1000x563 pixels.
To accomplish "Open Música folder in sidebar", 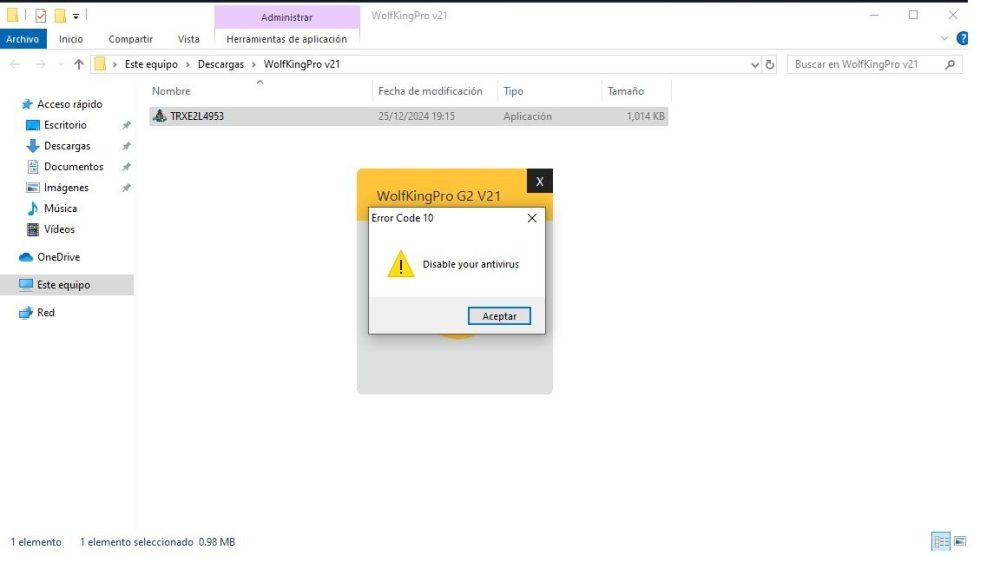I will 60,208.
